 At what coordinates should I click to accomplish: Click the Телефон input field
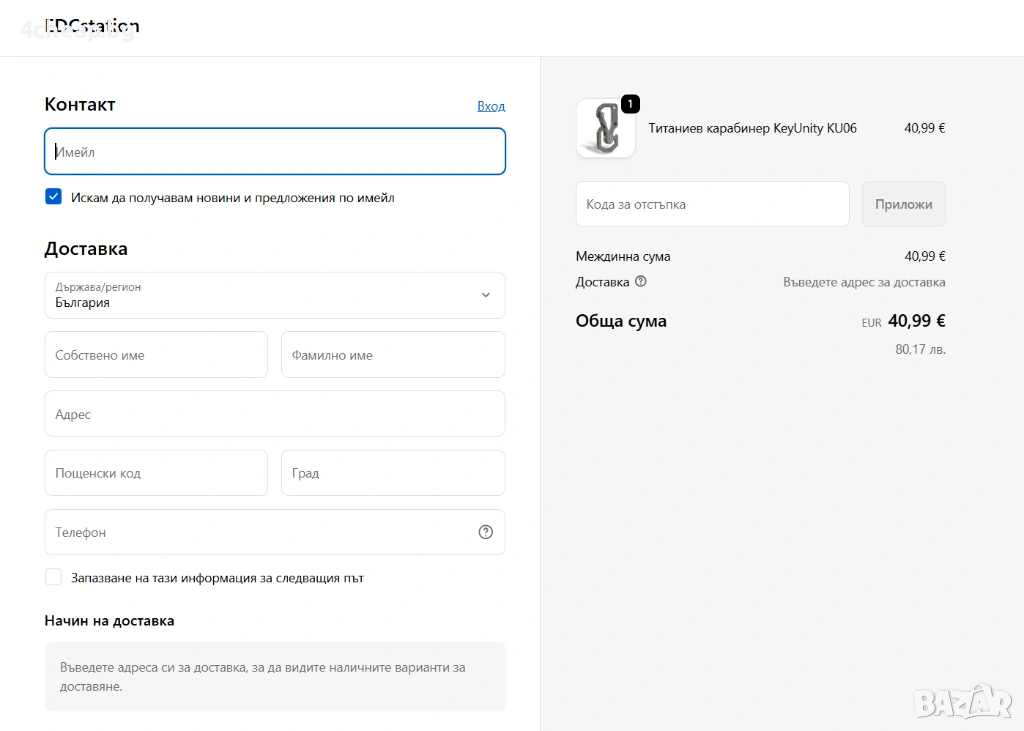click(260, 532)
